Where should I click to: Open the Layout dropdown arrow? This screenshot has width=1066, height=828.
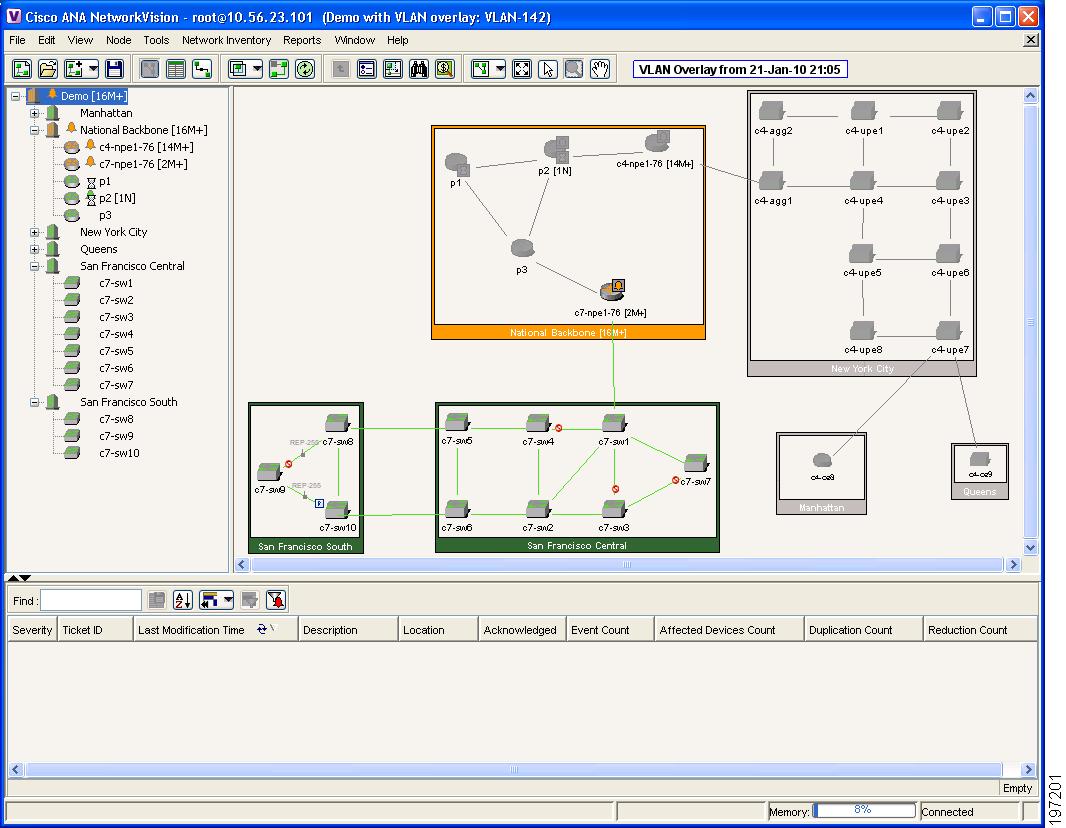(x=500, y=69)
